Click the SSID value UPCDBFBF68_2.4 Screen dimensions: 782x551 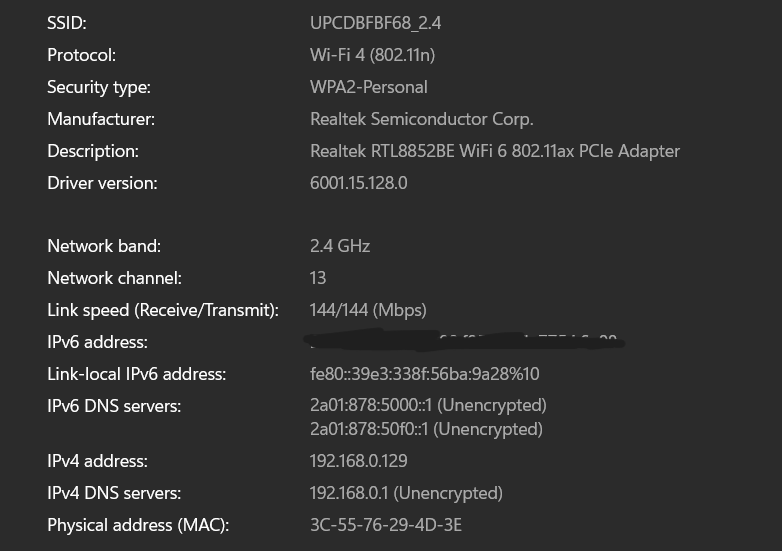click(x=376, y=23)
